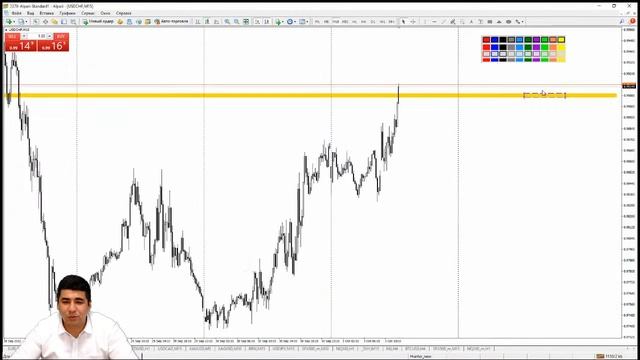Select the MN timeframe button

pyautogui.click(x=391, y=22)
